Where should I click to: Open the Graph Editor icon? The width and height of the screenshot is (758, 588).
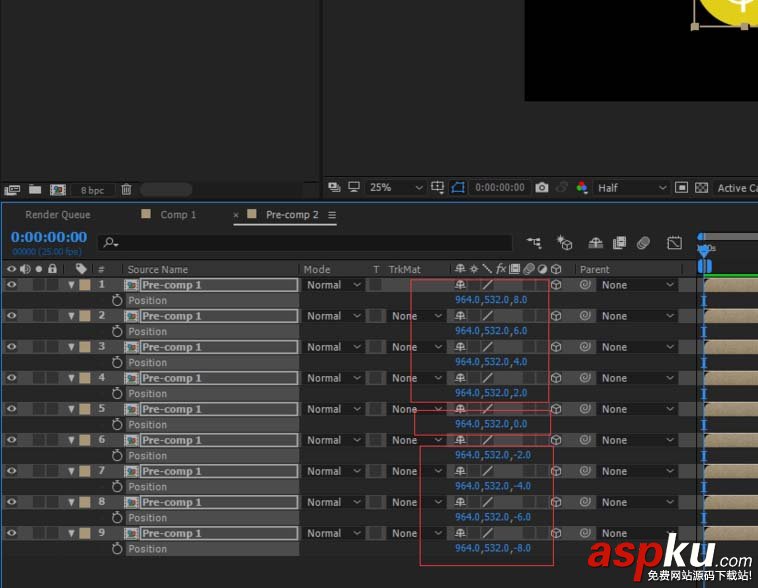pyautogui.click(x=674, y=243)
